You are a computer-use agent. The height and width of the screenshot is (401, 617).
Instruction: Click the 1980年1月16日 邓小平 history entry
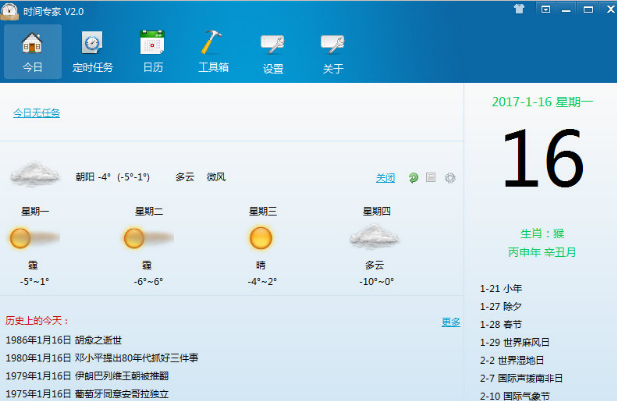[102, 358]
